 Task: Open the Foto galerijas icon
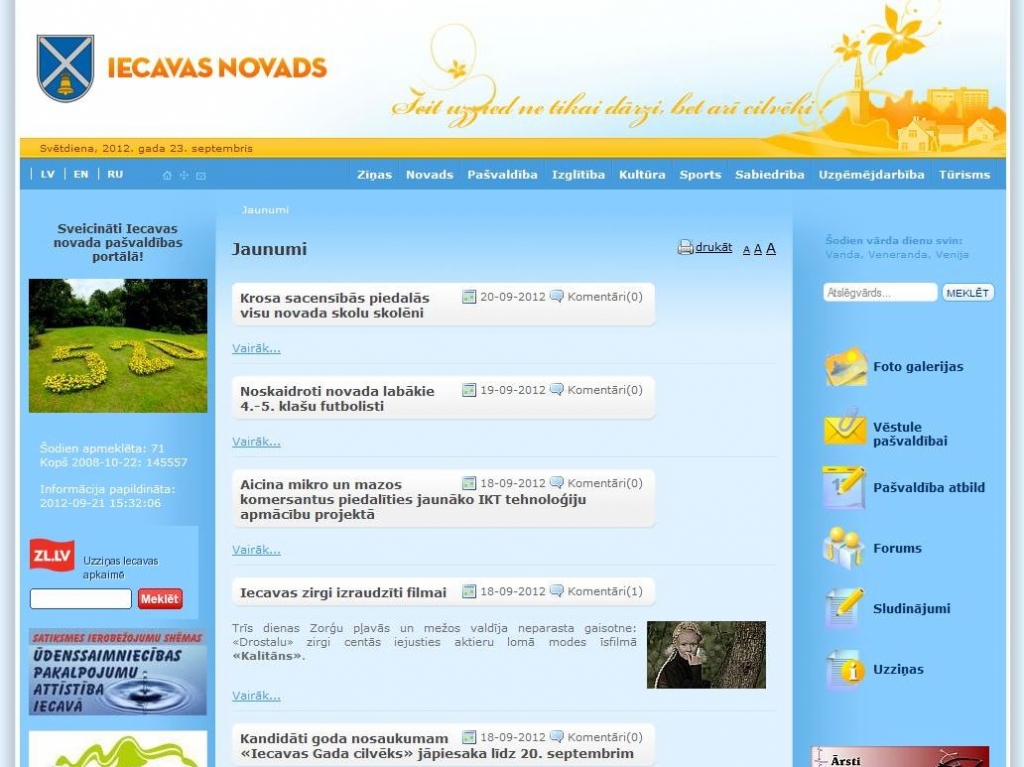[x=845, y=367]
